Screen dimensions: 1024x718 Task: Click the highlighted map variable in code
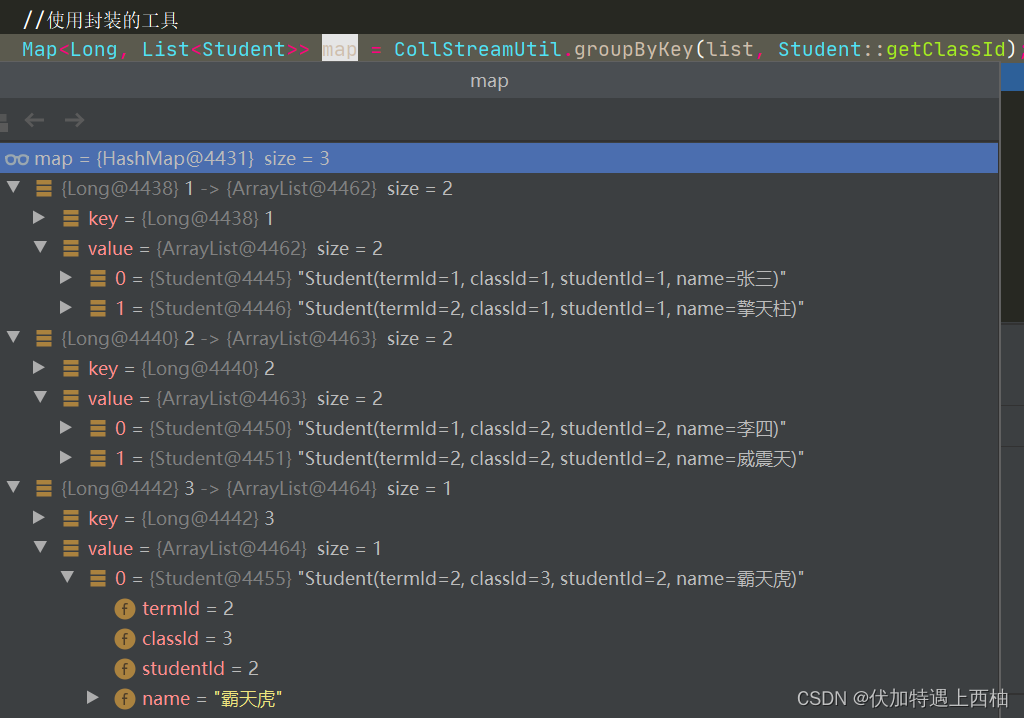[340, 49]
